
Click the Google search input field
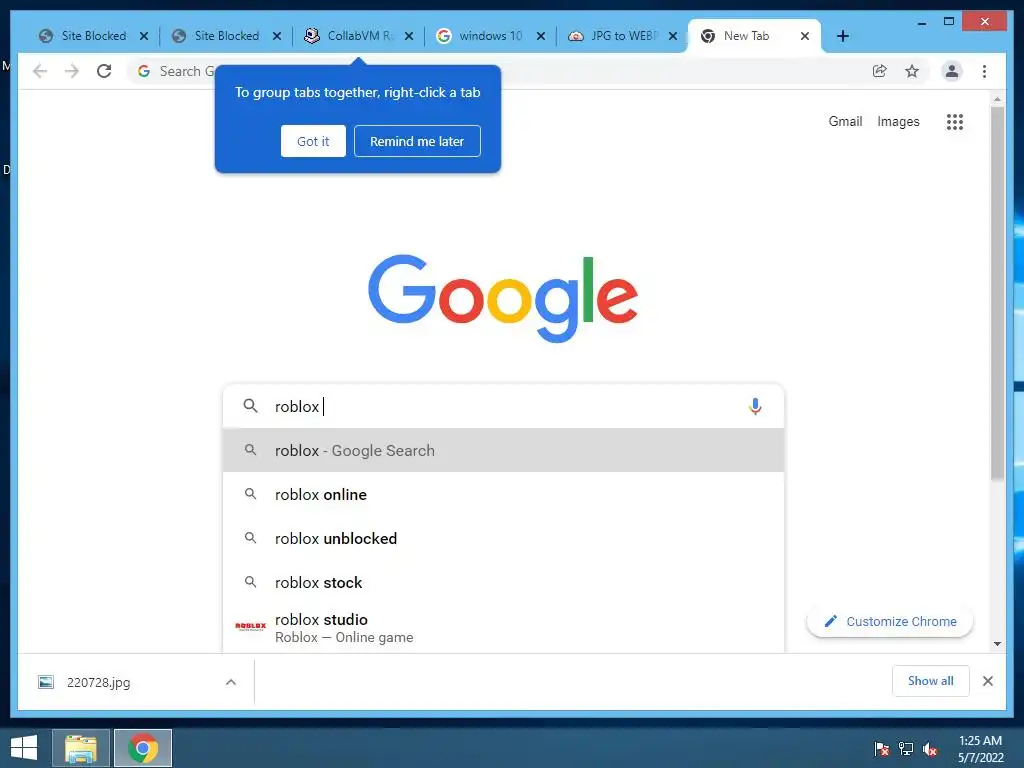click(x=504, y=406)
